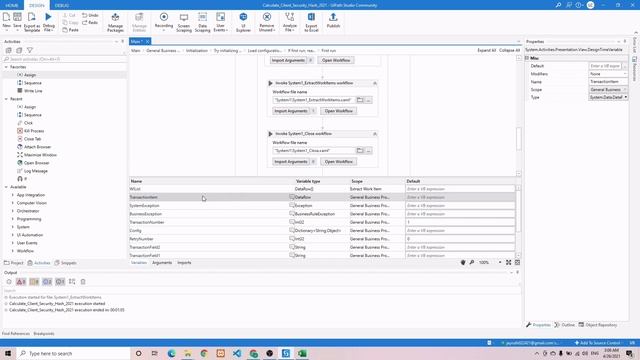Toggle trace messages filter in Output
640x360 pixels.
(60, 282)
